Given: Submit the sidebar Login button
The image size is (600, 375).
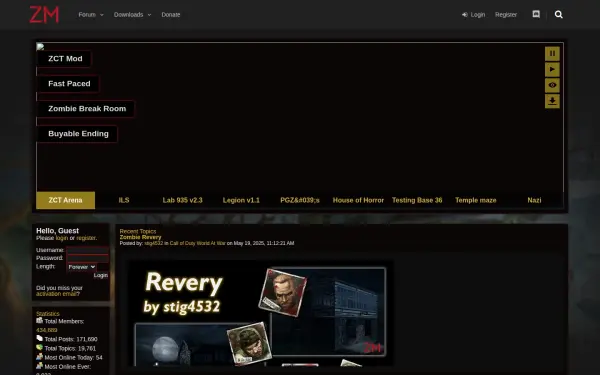Looking at the screenshot, I should pos(101,275).
